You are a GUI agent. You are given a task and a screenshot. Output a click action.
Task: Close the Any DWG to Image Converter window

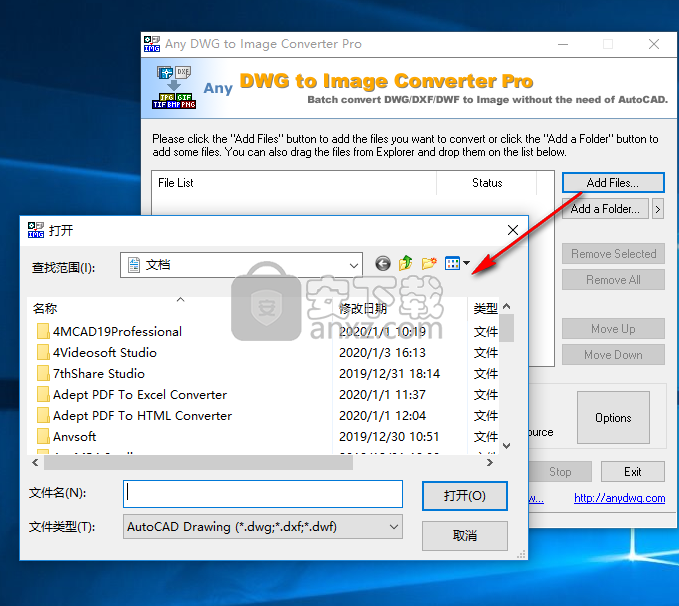click(x=654, y=44)
